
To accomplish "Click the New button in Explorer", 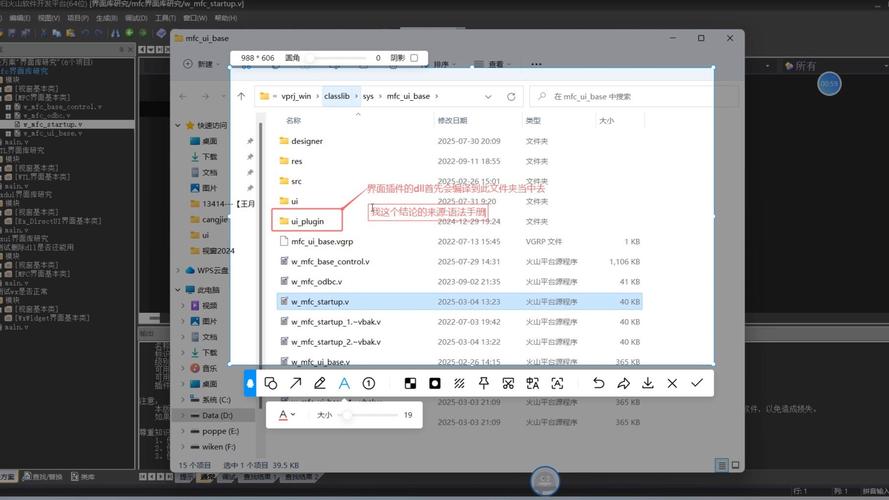I will (200, 64).
